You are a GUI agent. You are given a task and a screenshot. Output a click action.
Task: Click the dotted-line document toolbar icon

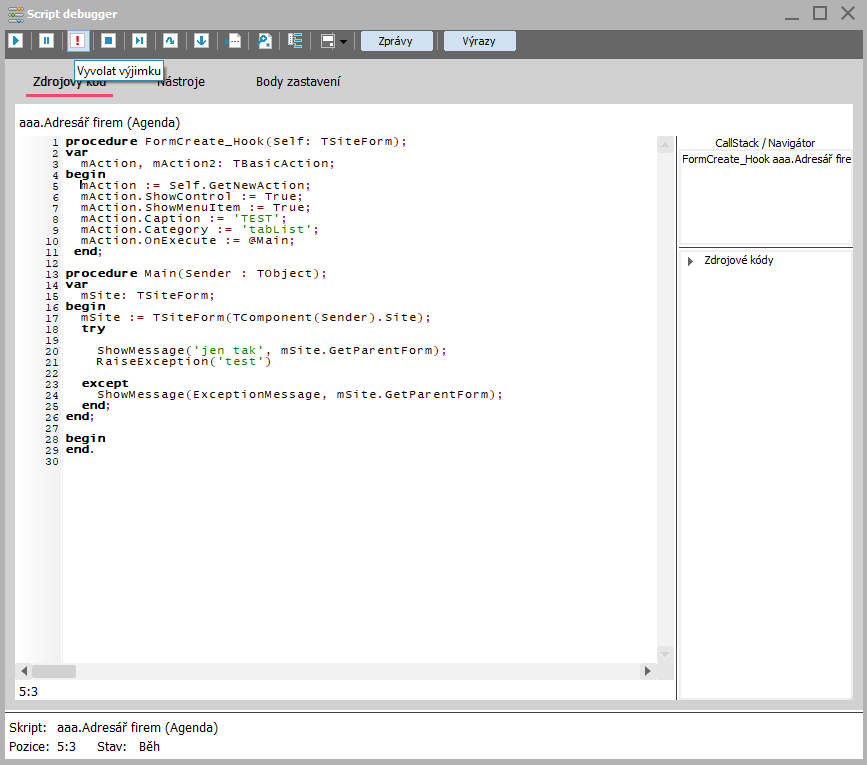click(234, 41)
